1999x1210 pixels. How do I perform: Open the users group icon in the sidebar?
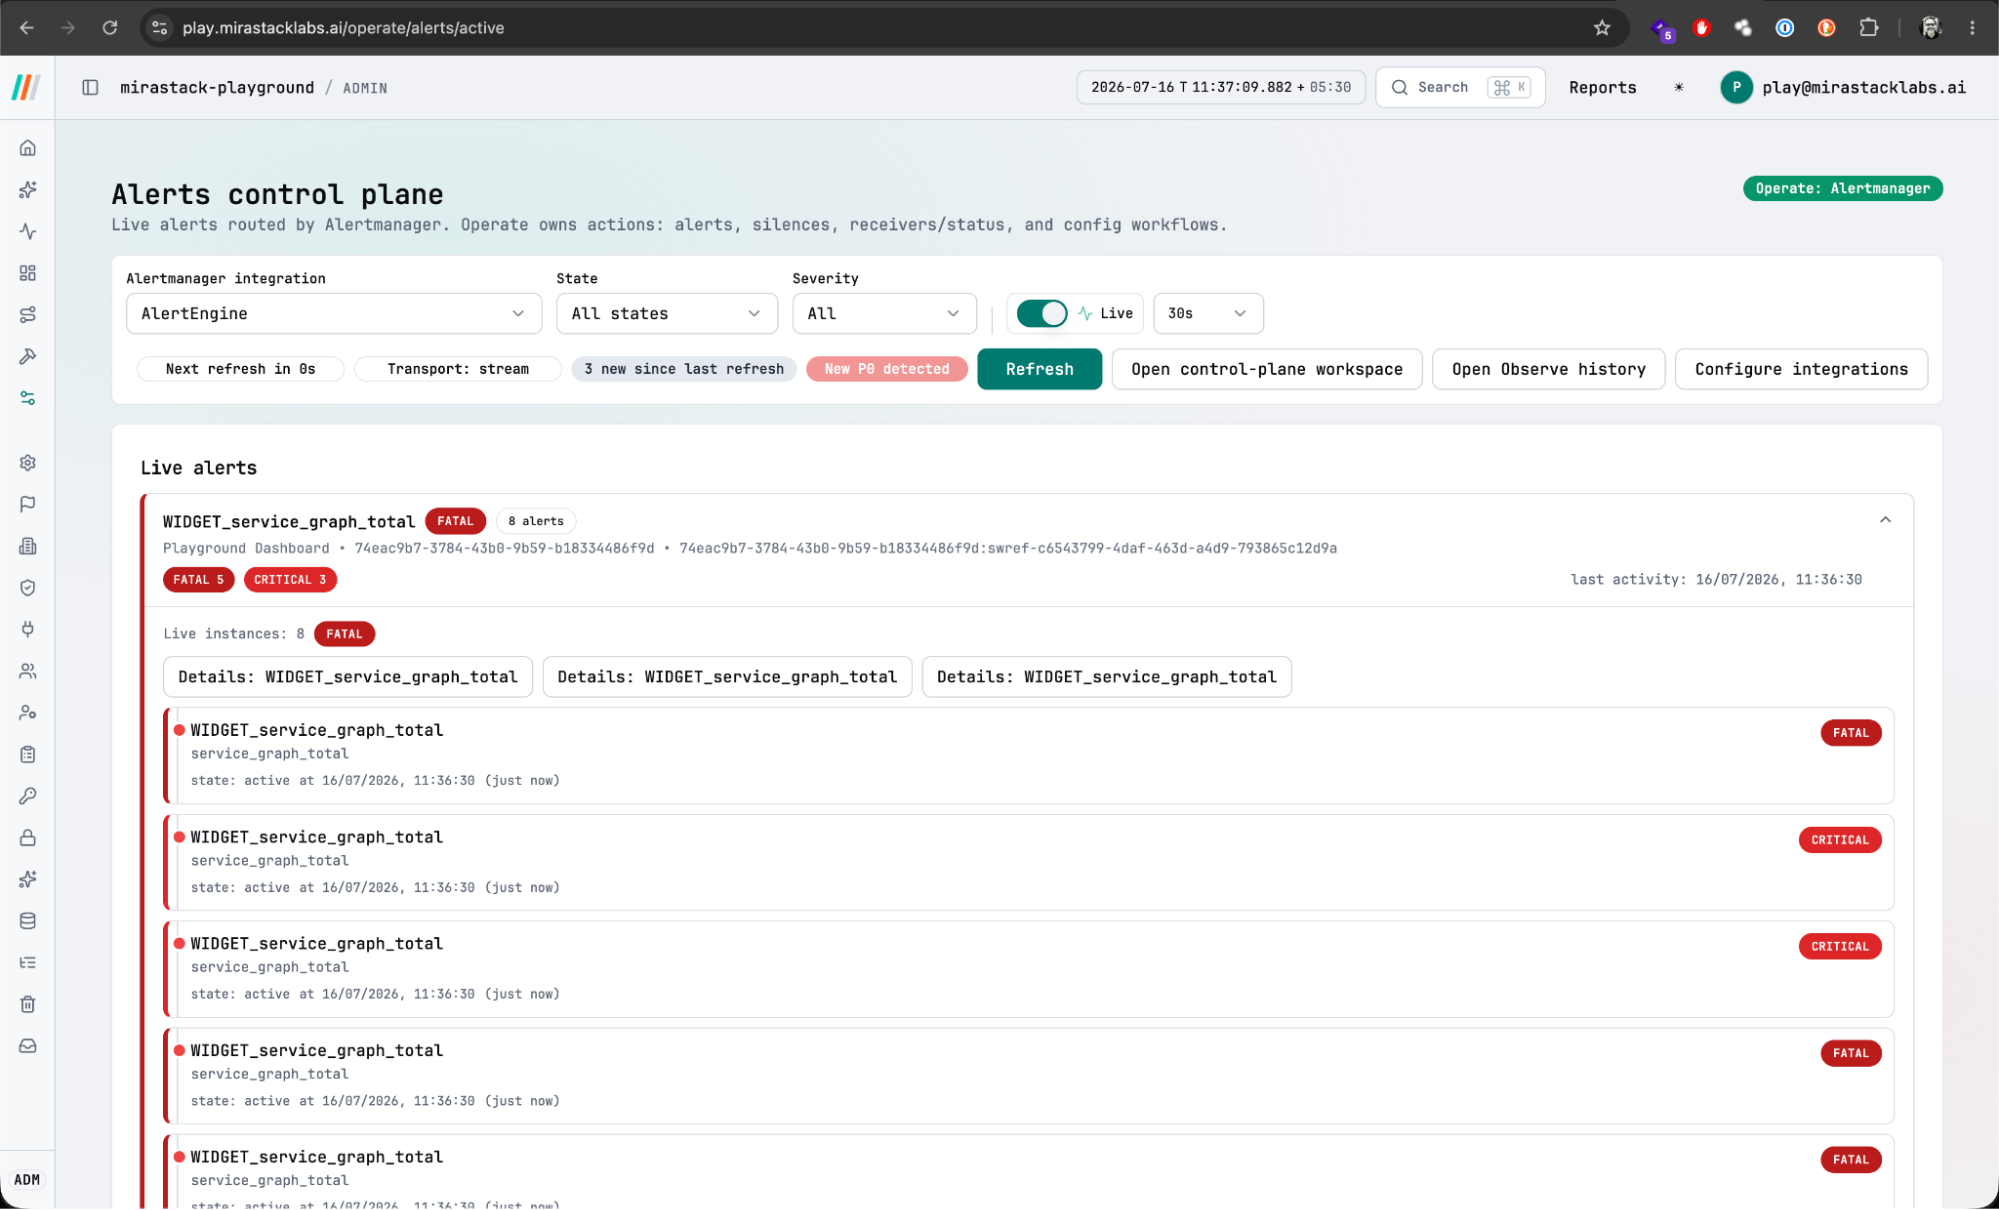(28, 671)
